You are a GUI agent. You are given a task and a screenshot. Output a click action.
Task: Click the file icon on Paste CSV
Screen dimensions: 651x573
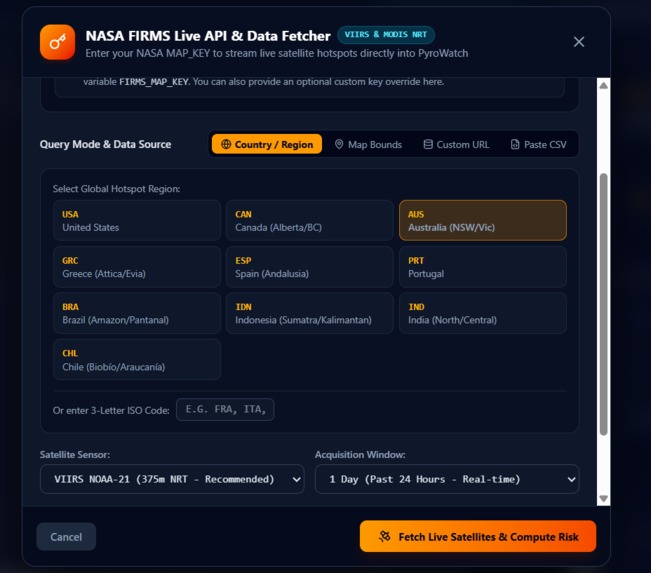pyautogui.click(x=515, y=144)
